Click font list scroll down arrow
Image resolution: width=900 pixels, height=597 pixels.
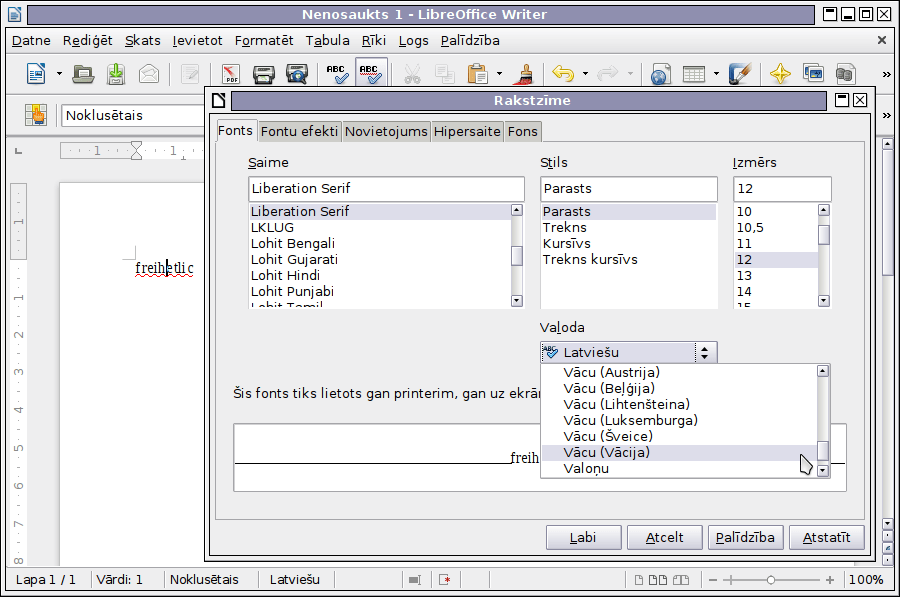tap(517, 301)
